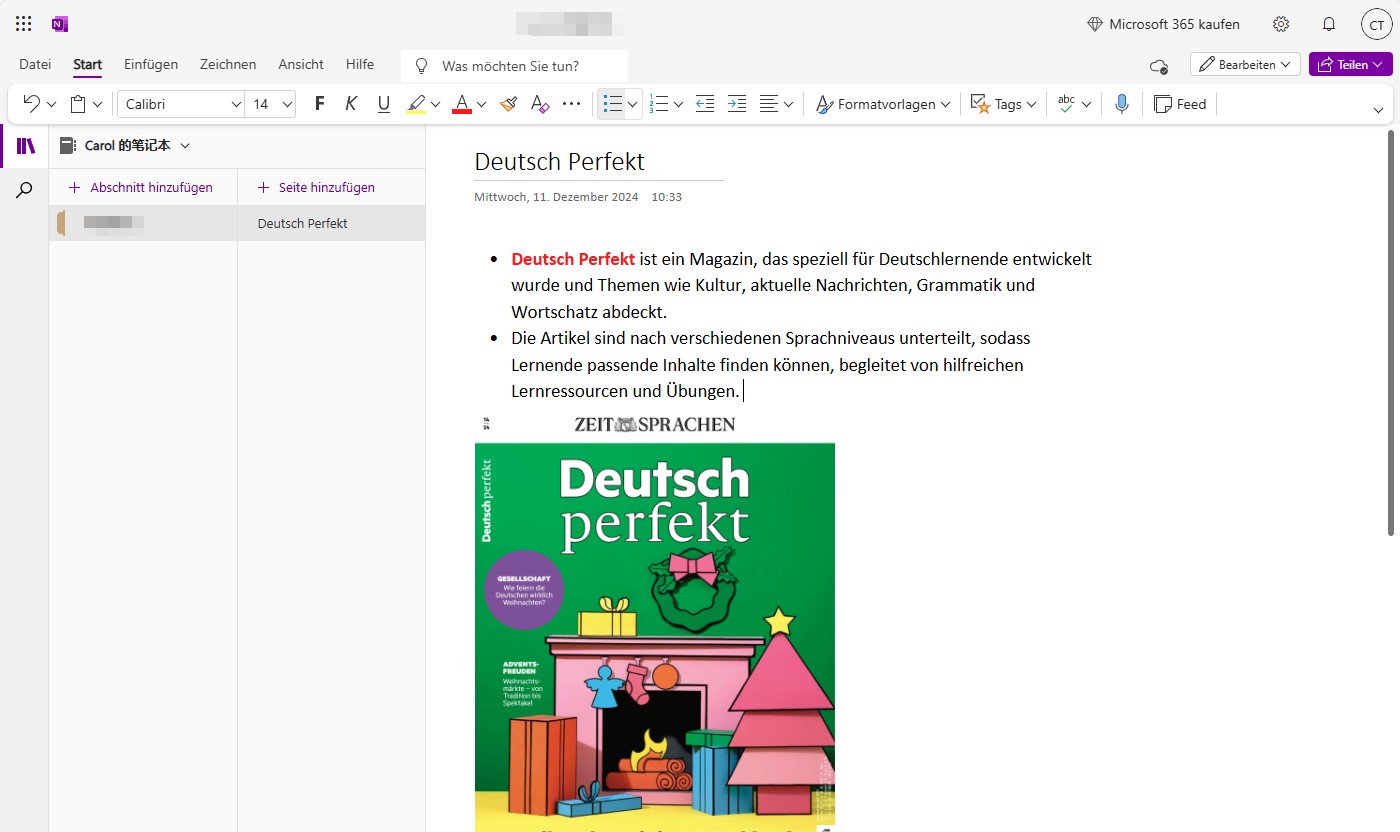1400x832 pixels.
Task: Open the notifications bell
Action: [x=1329, y=24]
